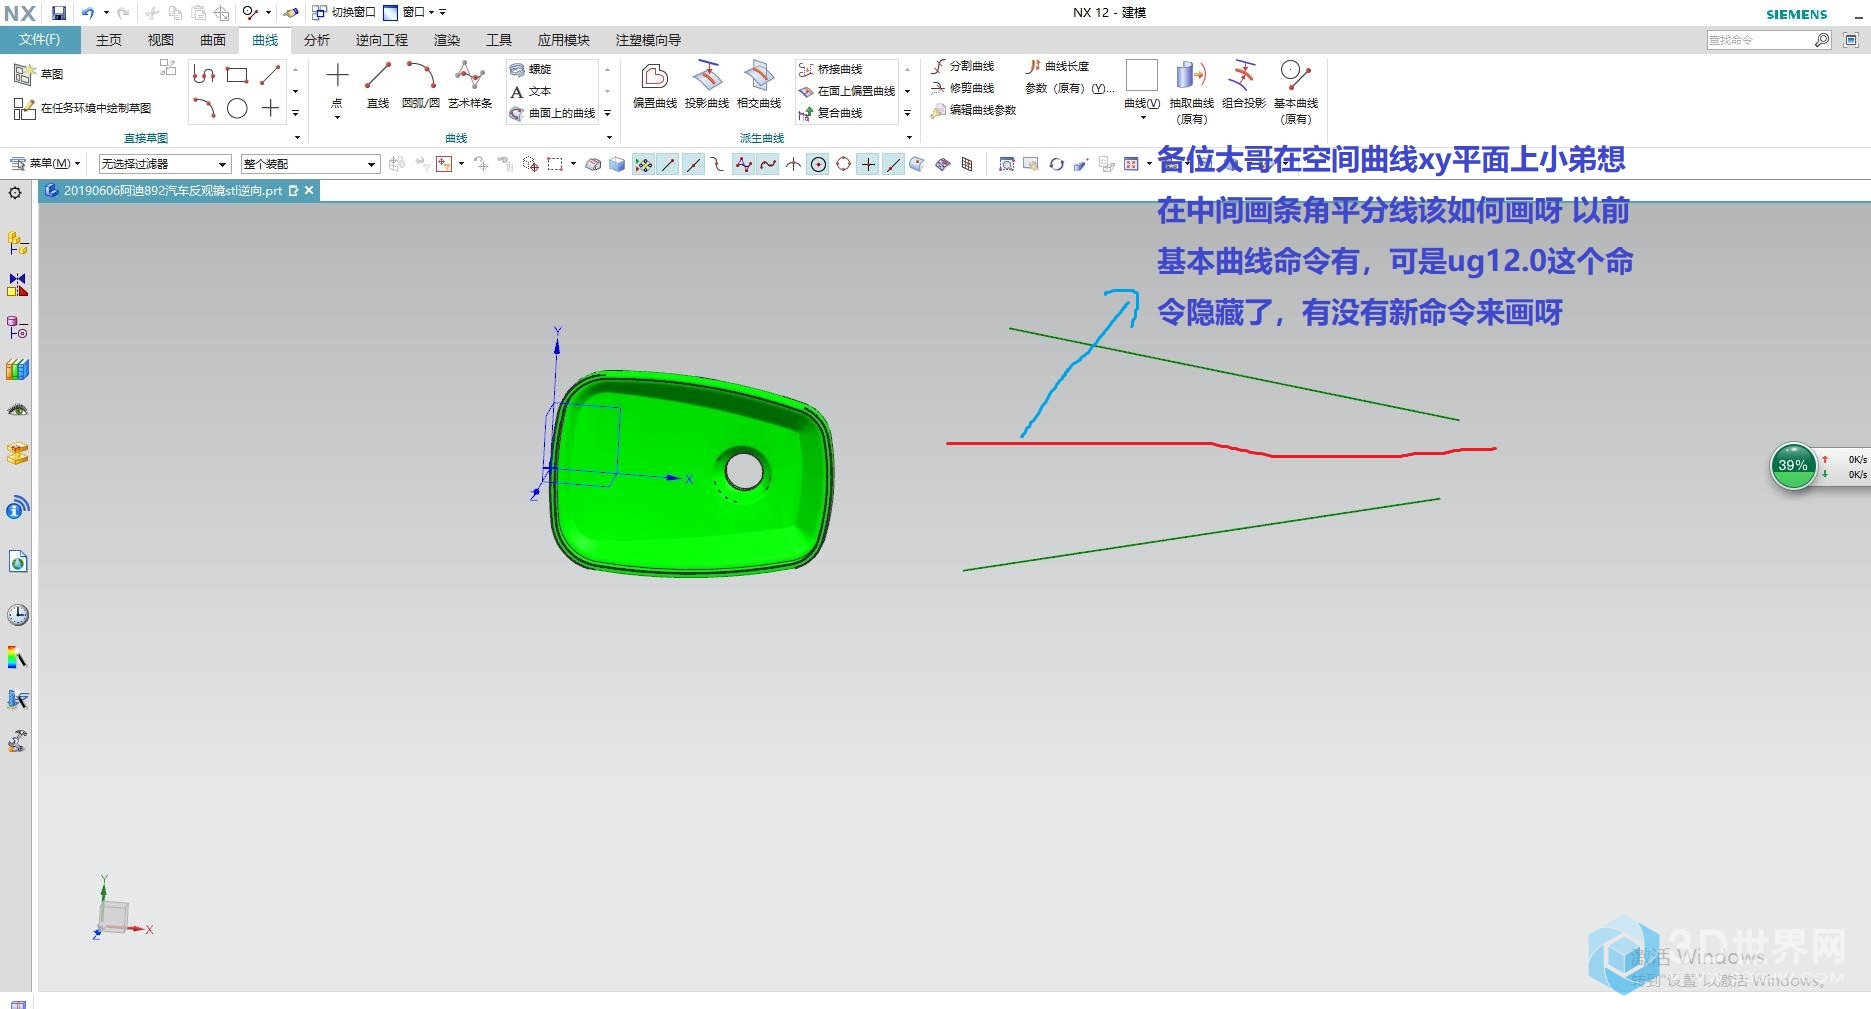This screenshot has height=1009, width=1871.
Task: Click Sketch in Task Environment (在任务环境中绘制草图)
Action: (x=83, y=108)
